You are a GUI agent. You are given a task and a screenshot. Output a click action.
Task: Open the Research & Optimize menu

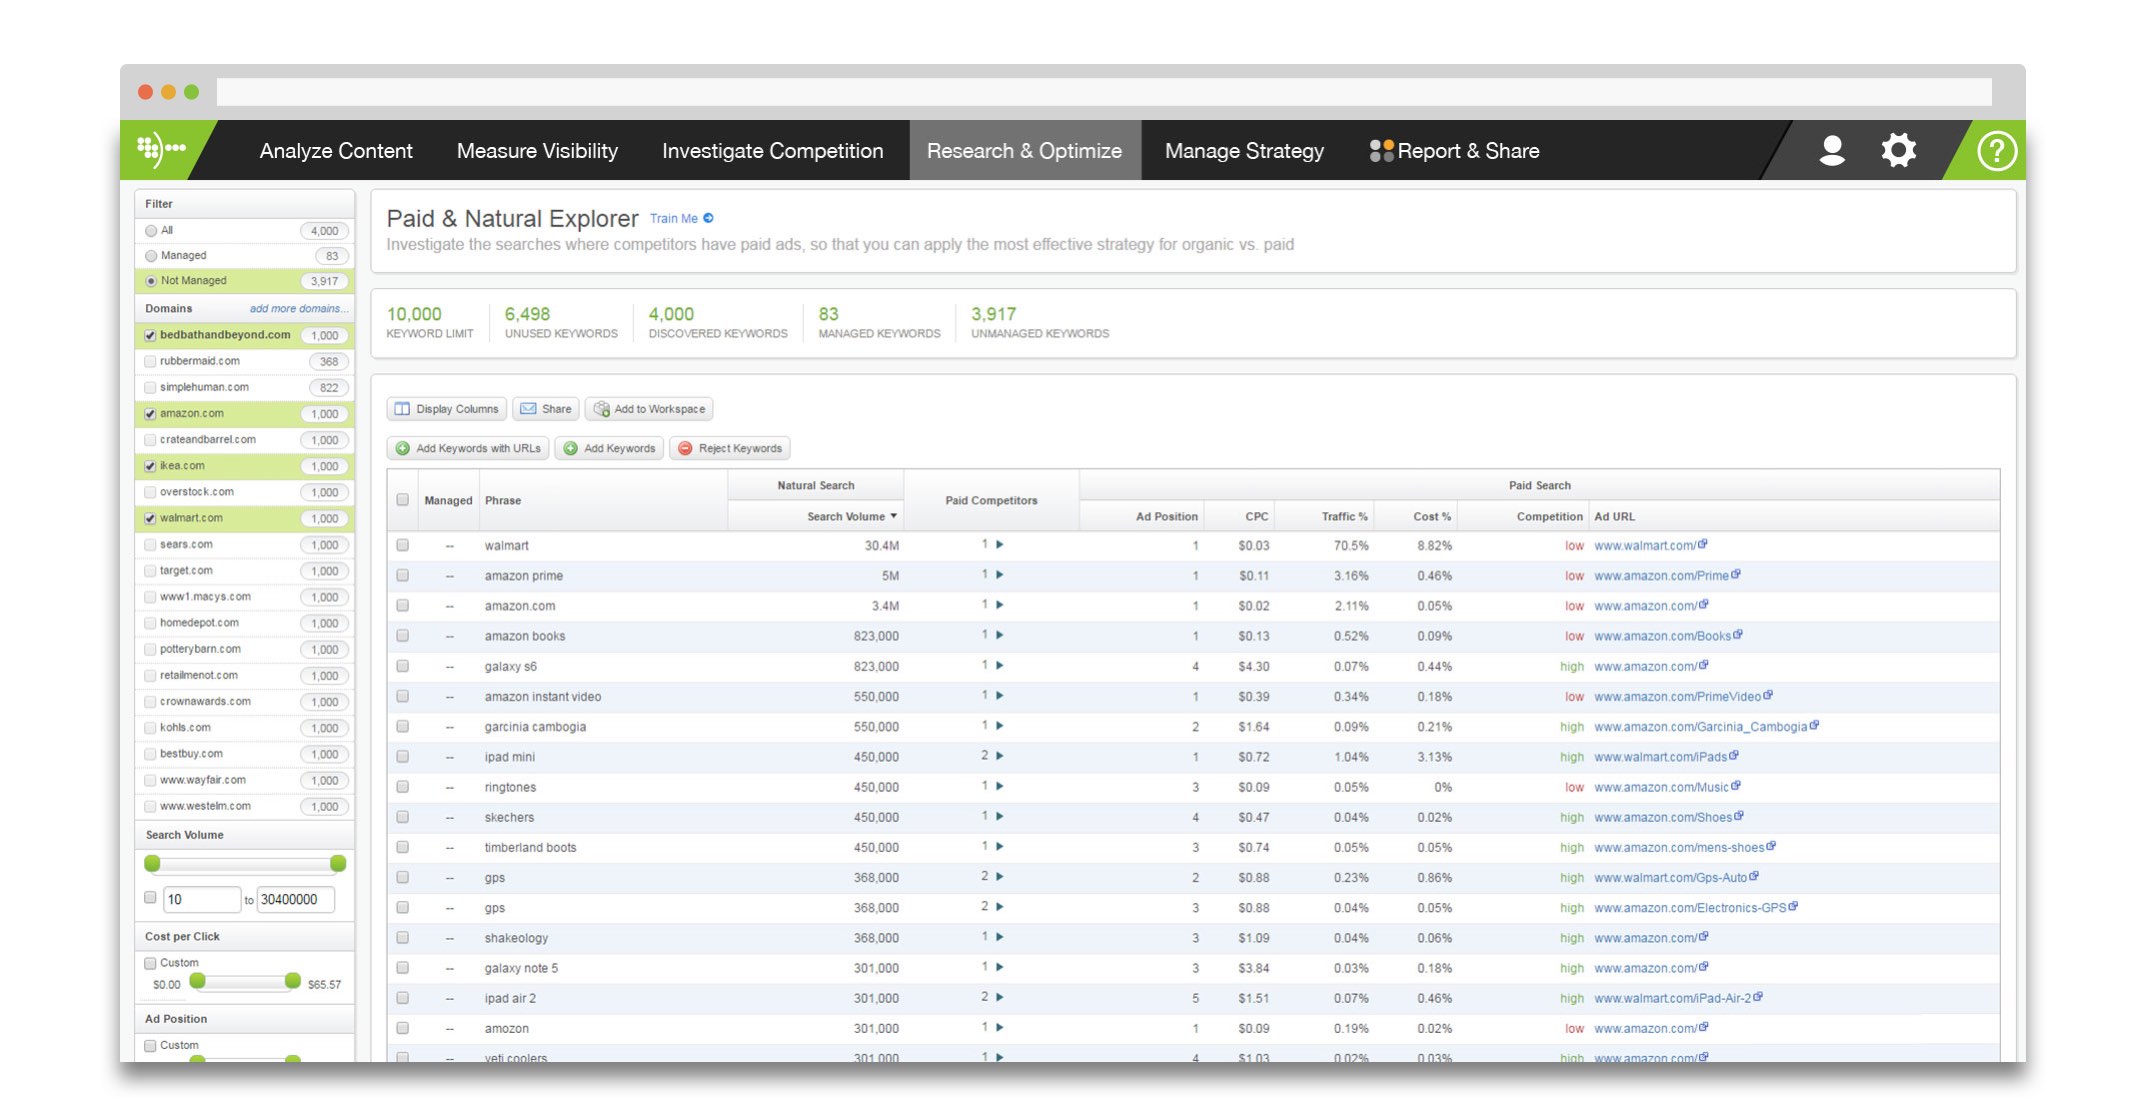pyautogui.click(x=1024, y=151)
